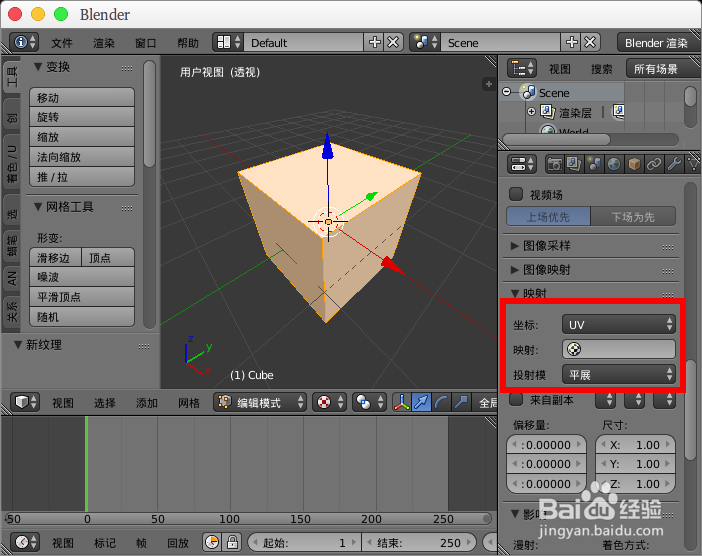
Task: Delete the Scene with X icon
Action: [590, 43]
